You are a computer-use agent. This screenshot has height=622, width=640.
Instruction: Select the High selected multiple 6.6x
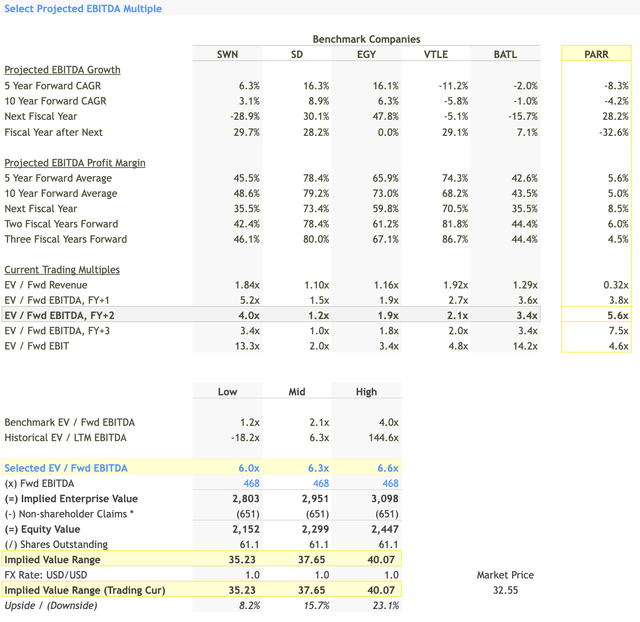(387, 468)
